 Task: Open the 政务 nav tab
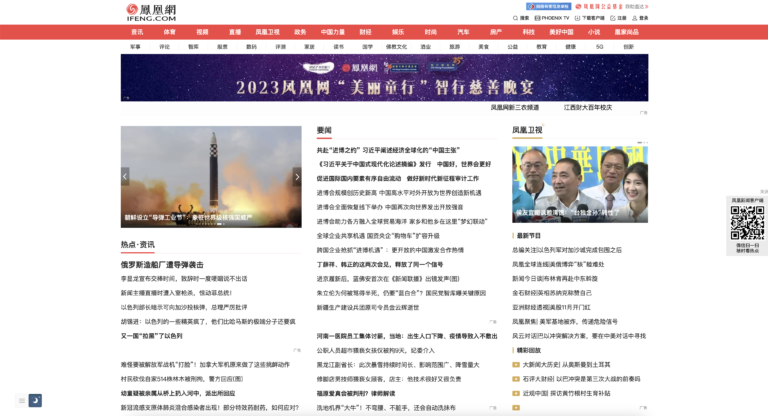pos(300,32)
